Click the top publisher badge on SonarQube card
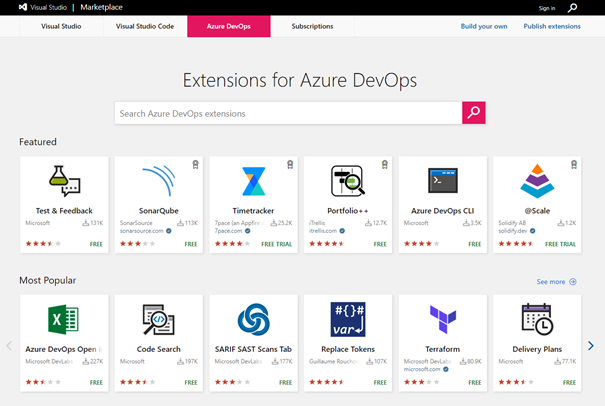 pos(196,165)
